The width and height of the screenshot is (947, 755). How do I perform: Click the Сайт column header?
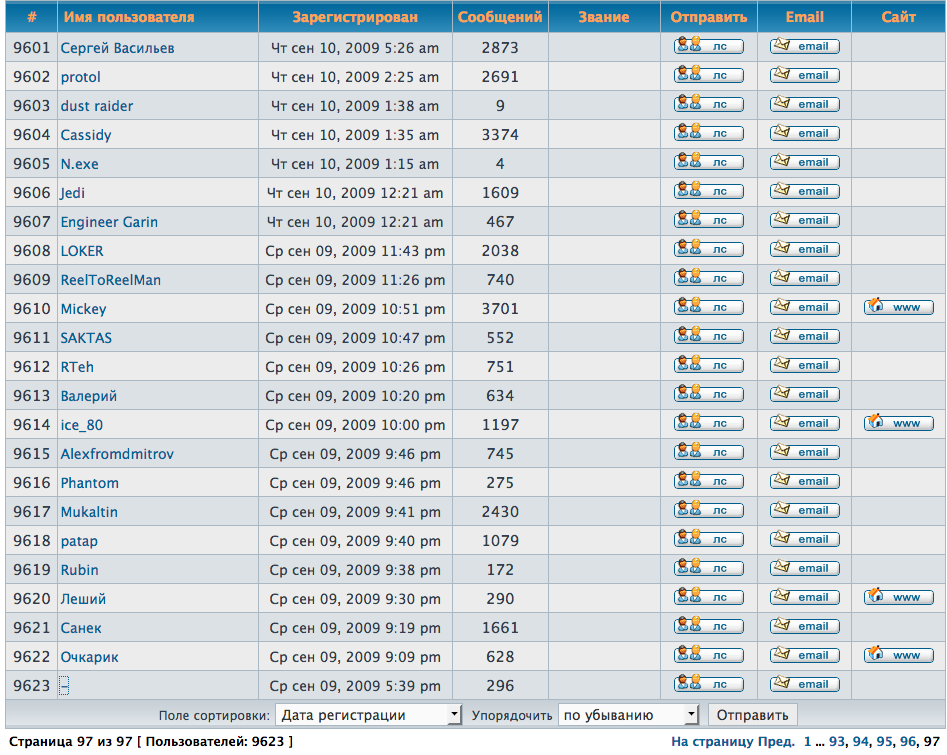point(899,17)
